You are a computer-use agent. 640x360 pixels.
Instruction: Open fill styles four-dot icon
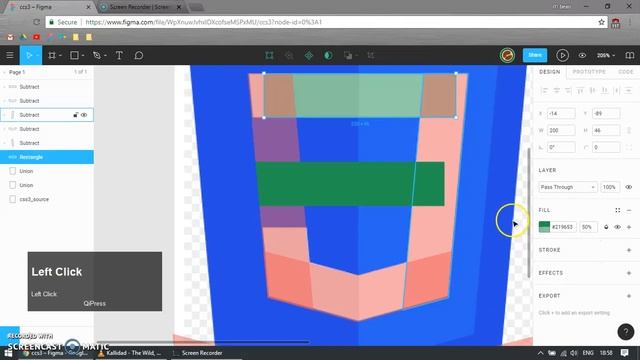pos(618,210)
